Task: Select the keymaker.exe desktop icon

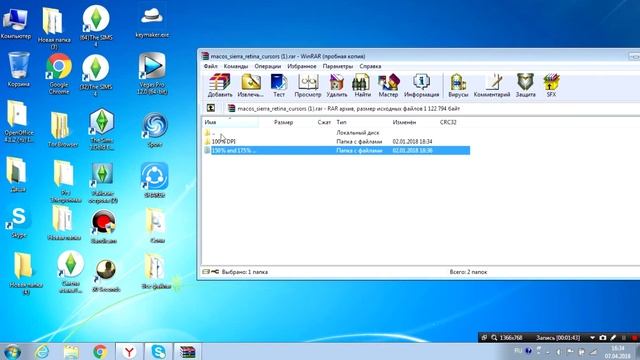Action: 152,22
